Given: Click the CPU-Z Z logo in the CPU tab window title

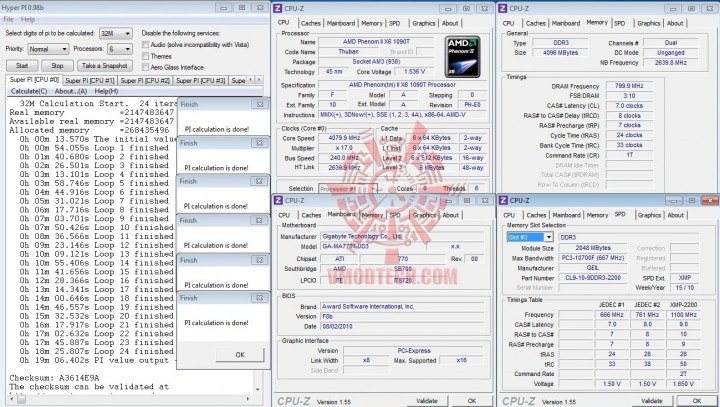Looking at the screenshot, I should point(278,8).
